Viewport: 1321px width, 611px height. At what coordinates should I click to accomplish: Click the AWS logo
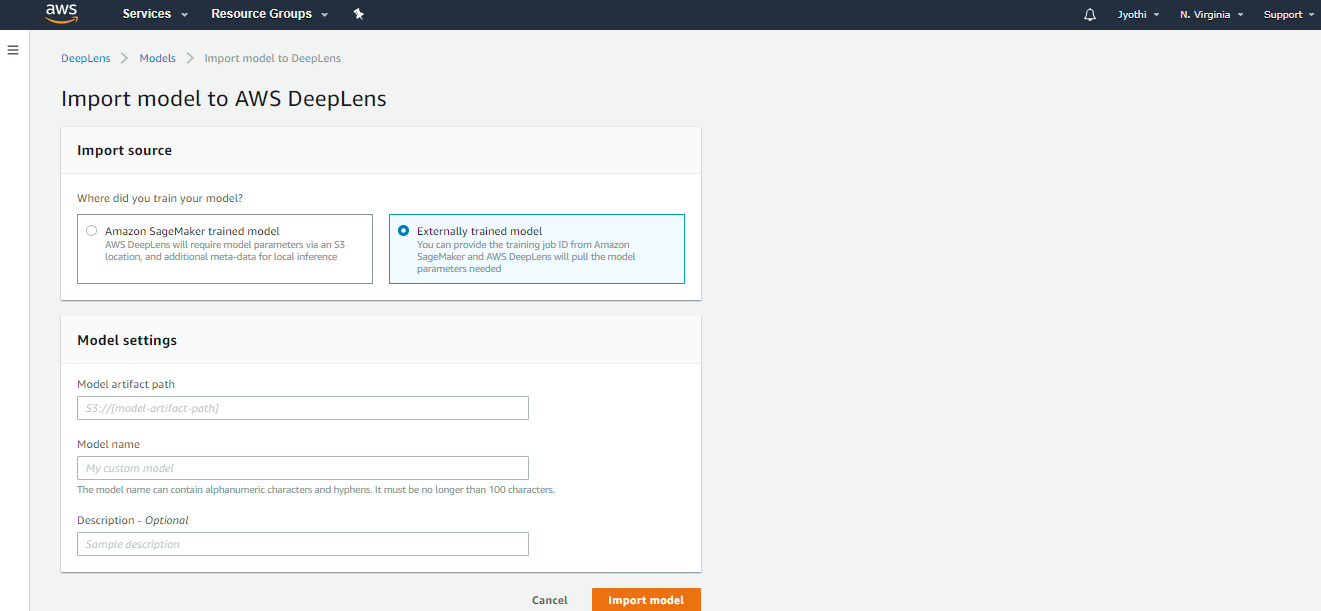pyautogui.click(x=61, y=13)
